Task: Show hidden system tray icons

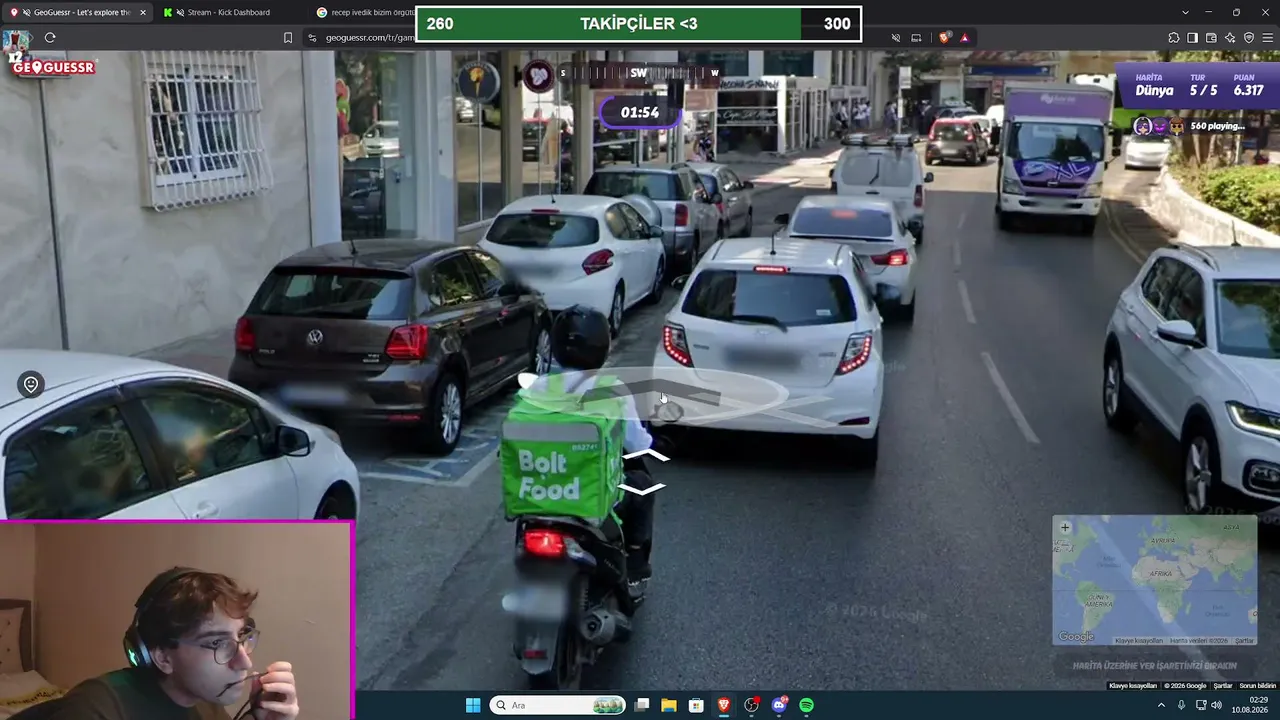Action: point(1161,705)
